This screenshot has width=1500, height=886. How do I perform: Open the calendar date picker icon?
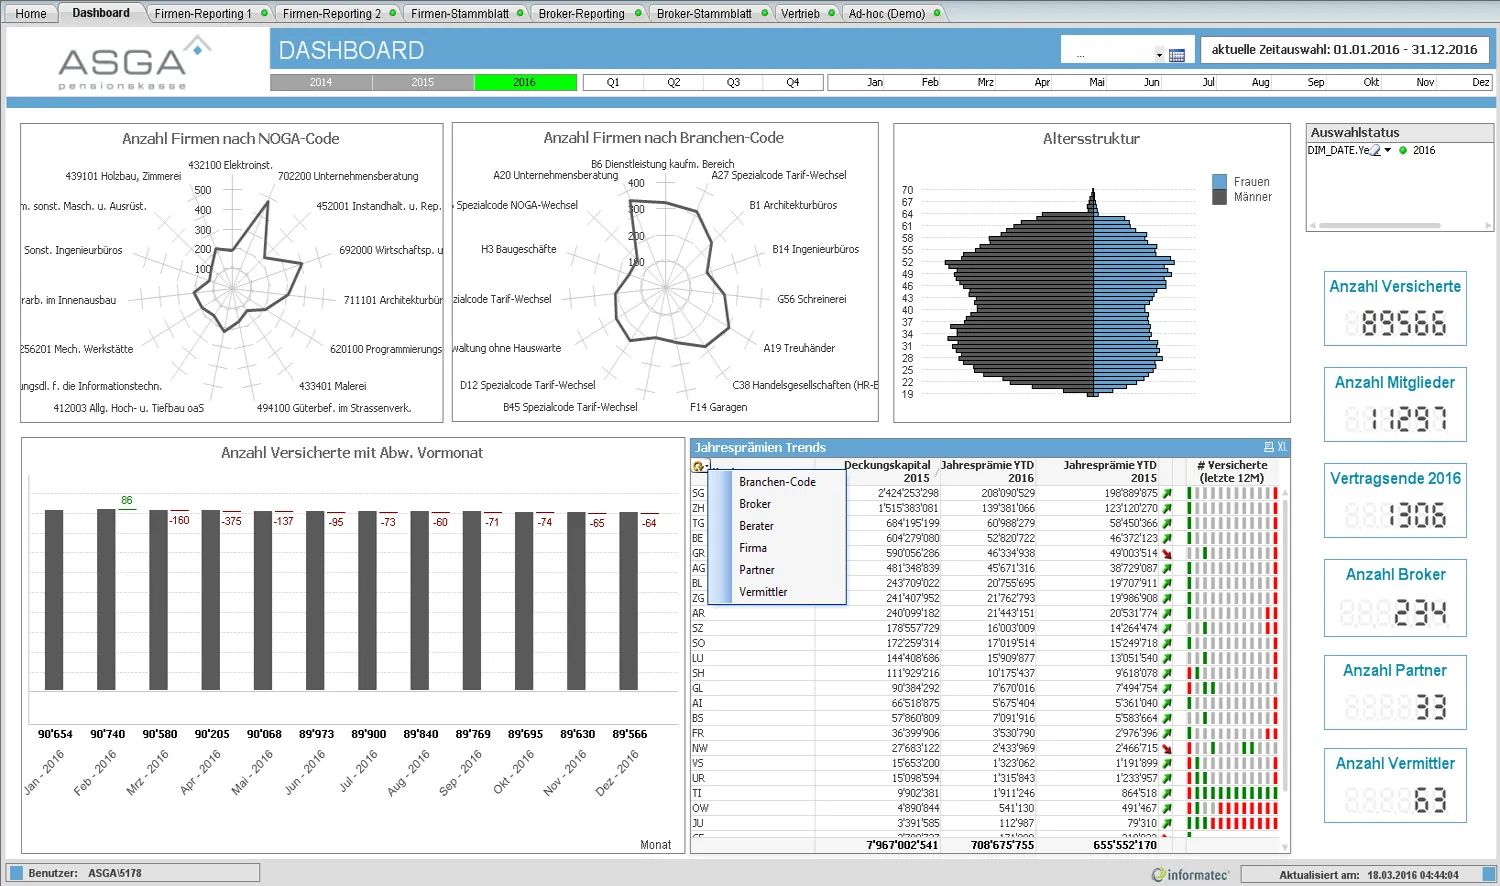point(1177,55)
